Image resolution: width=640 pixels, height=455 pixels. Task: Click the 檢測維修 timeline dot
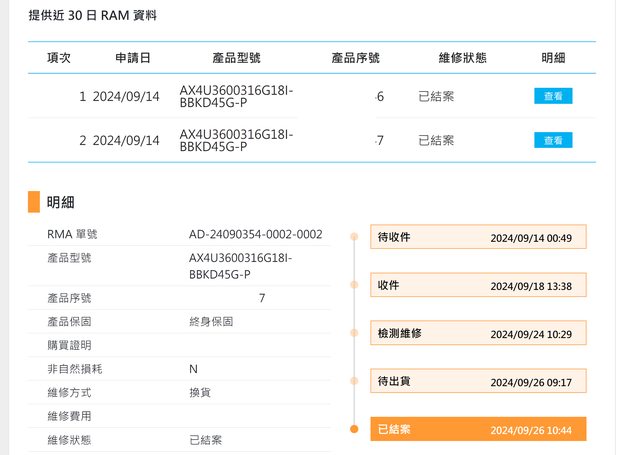354,333
